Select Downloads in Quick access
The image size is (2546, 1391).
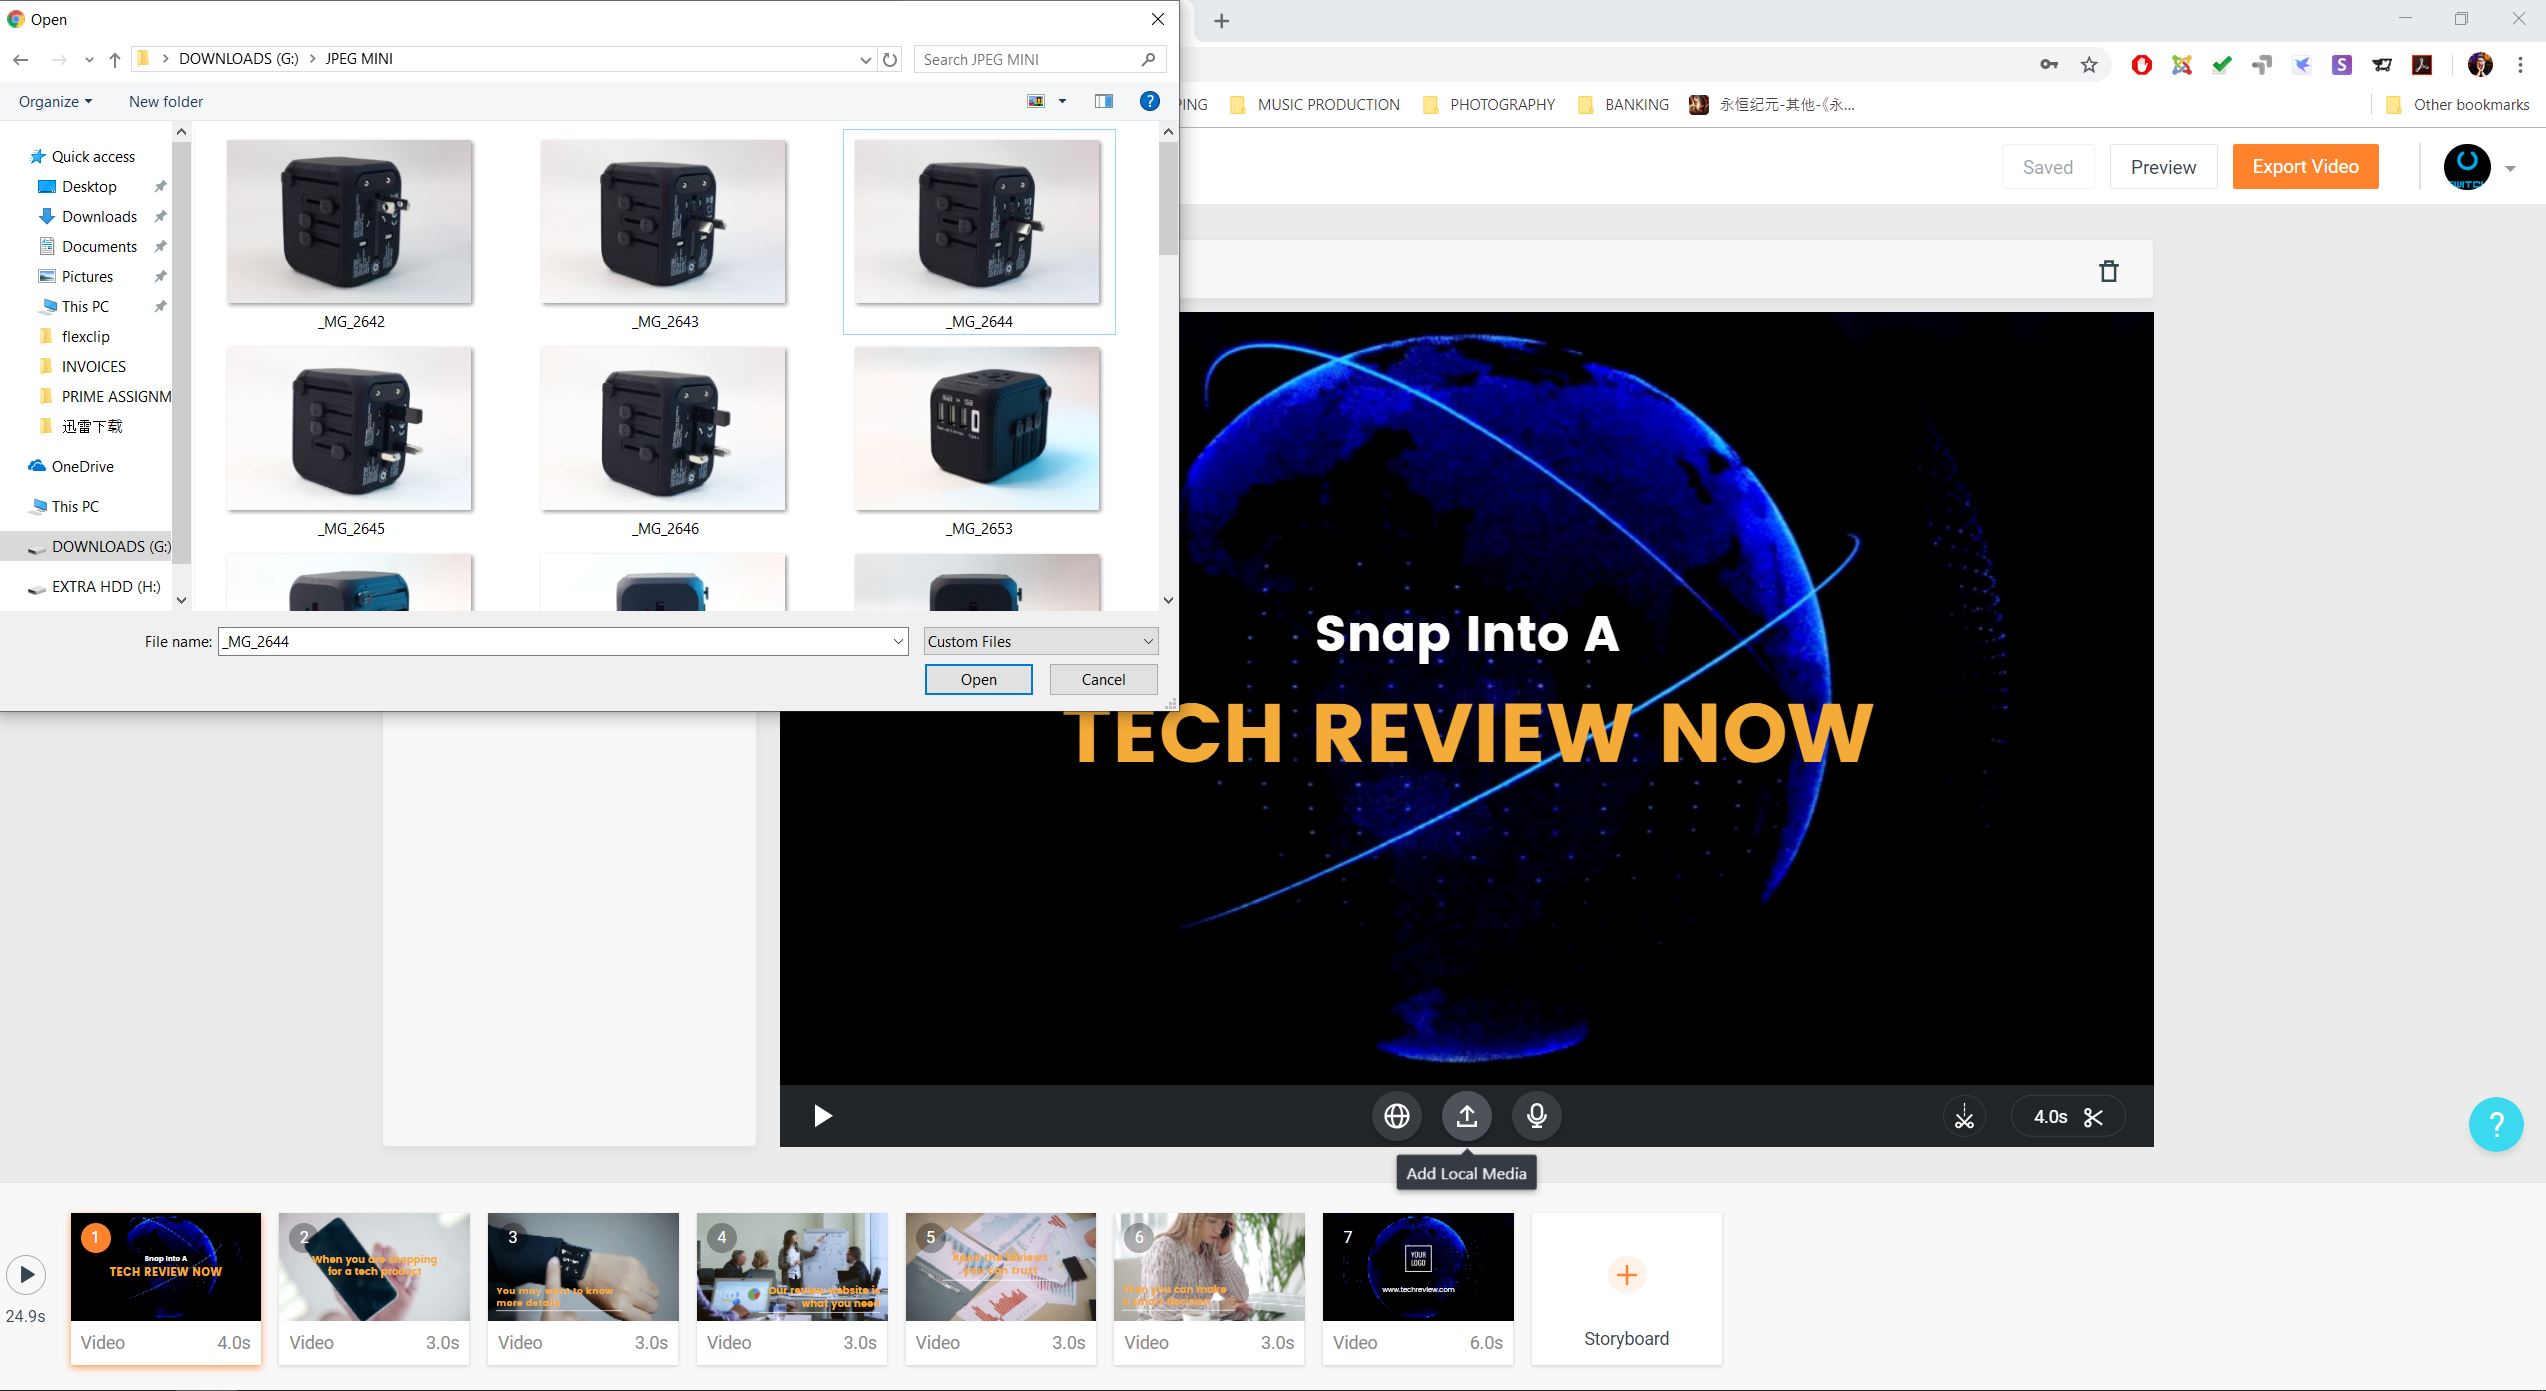pyautogui.click(x=99, y=217)
